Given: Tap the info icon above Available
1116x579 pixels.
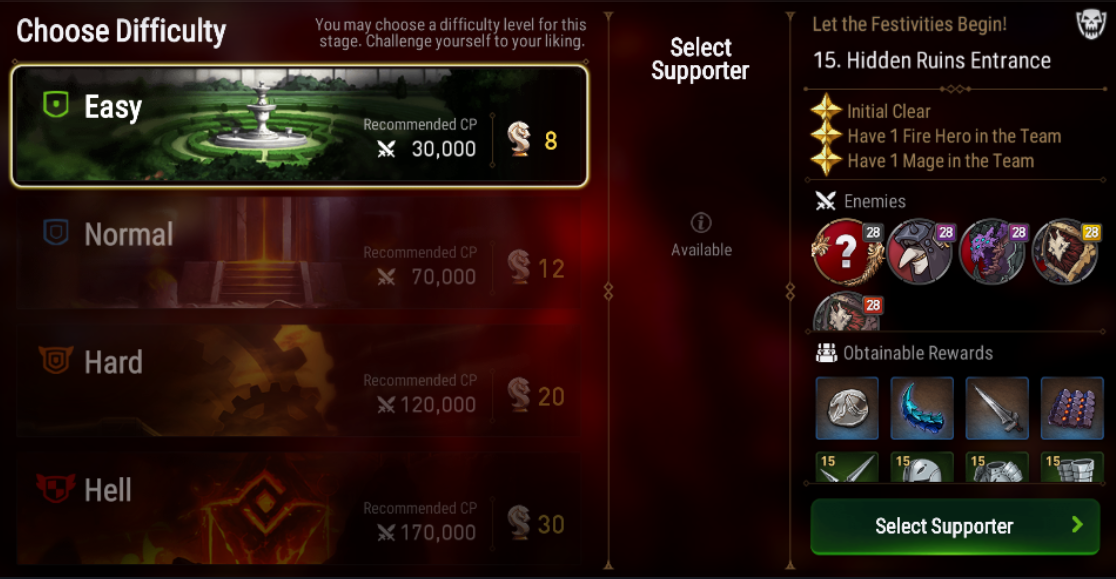Looking at the screenshot, I should [x=701, y=223].
